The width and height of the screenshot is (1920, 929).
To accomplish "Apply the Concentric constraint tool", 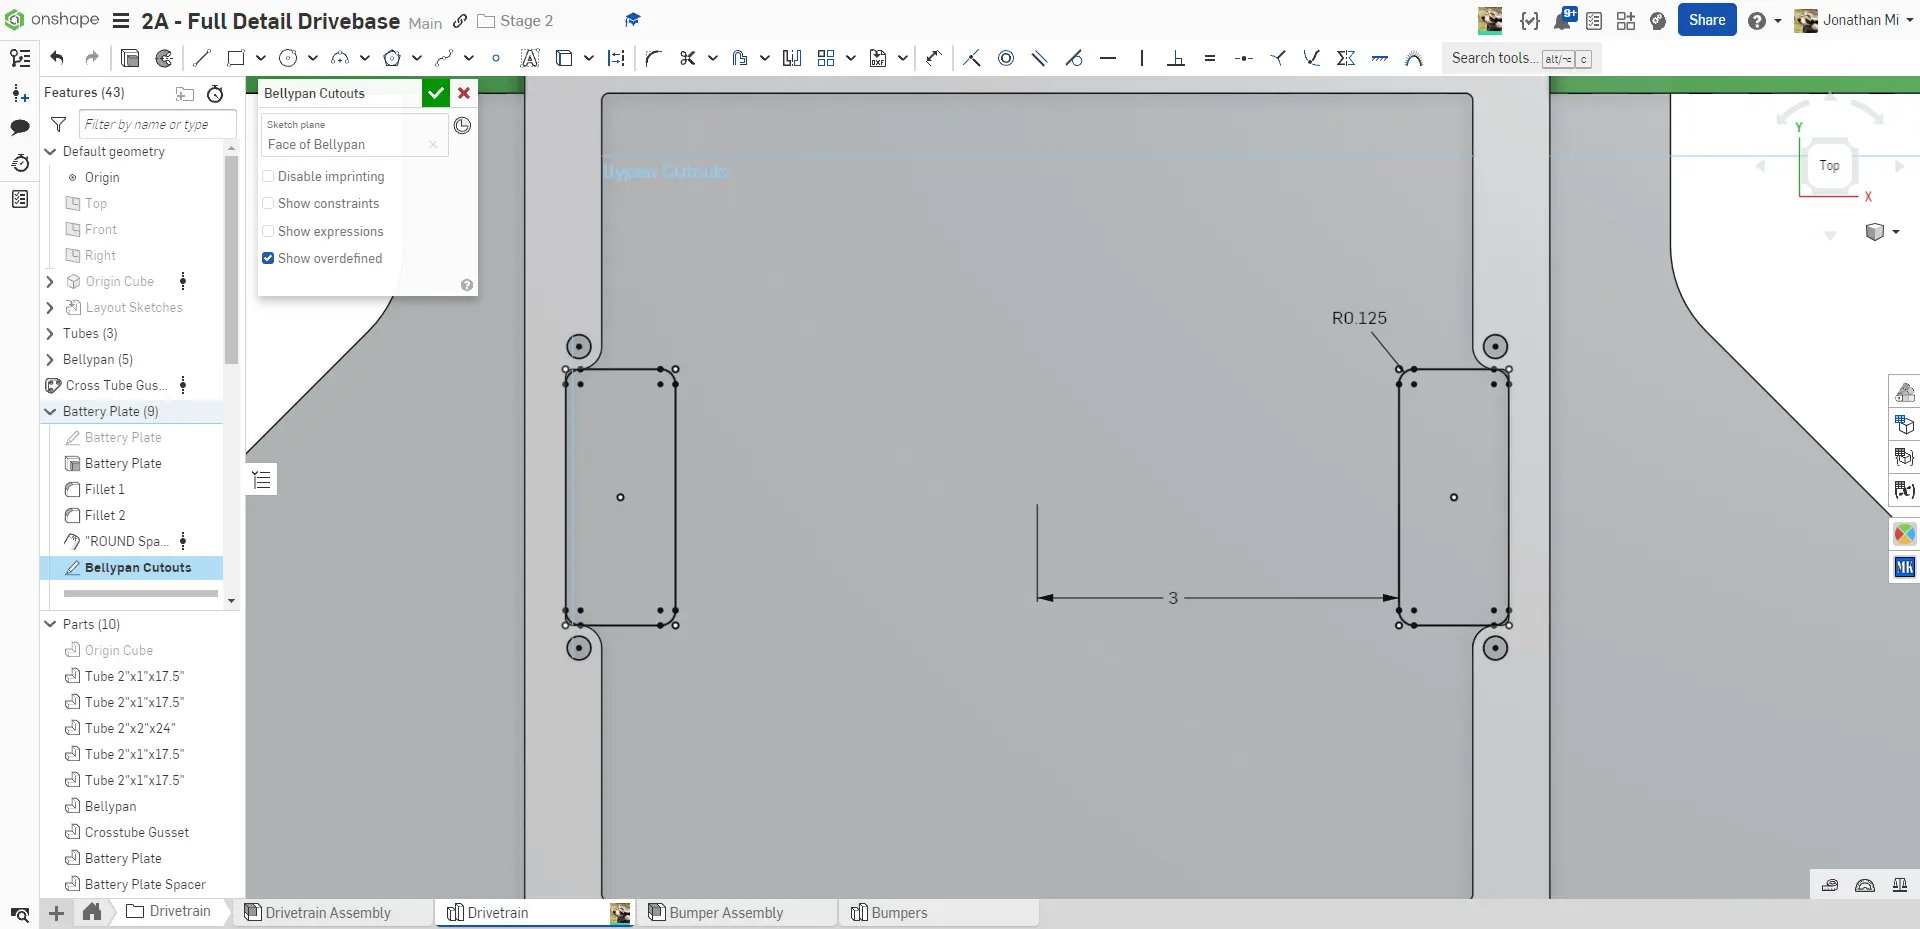I will (x=1006, y=58).
